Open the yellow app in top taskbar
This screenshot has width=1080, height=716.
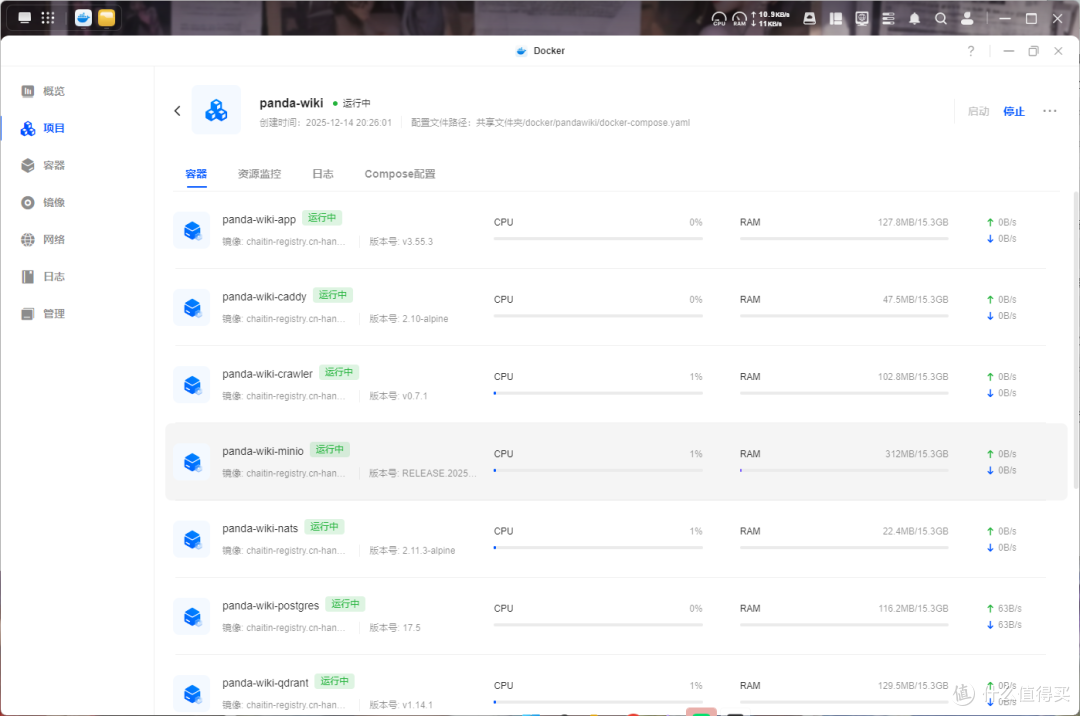tap(107, 18)
